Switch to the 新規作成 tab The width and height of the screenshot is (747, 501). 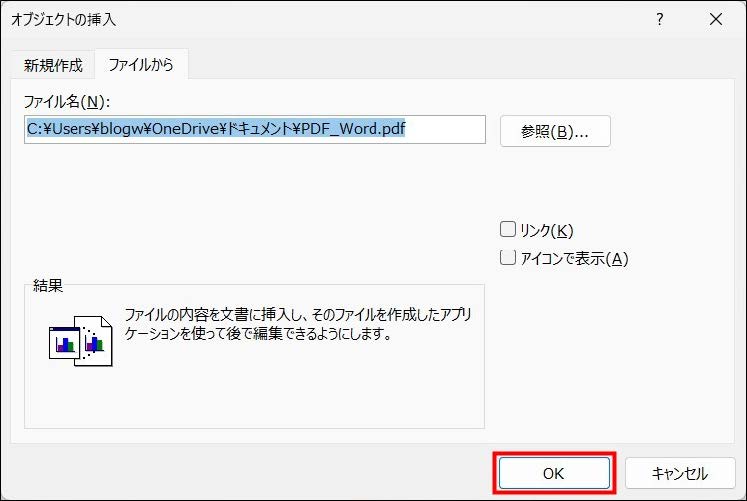(53, 65)
